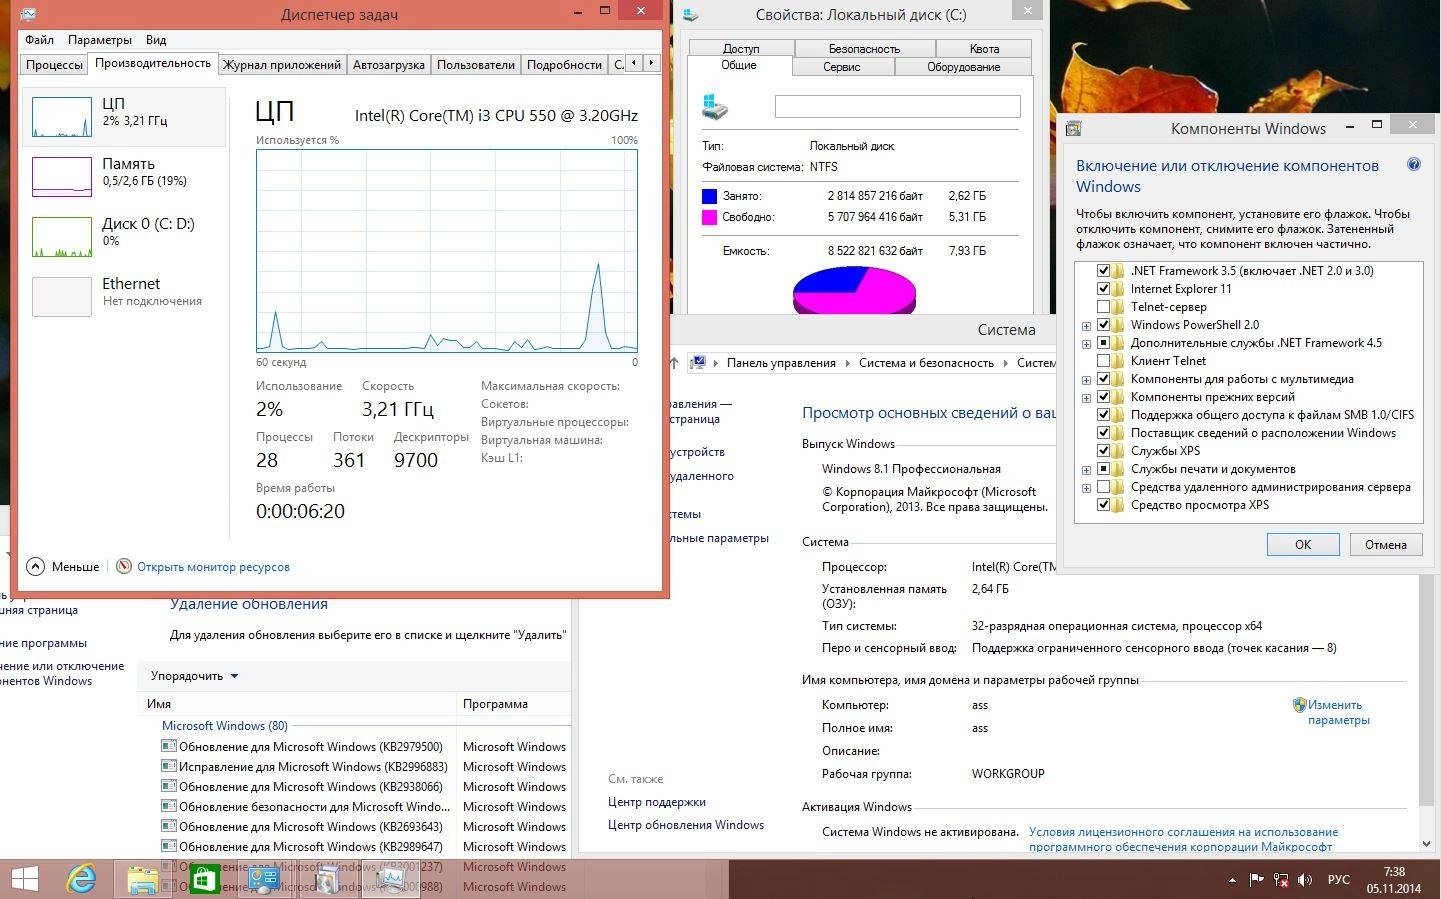Open the Файл menu in Task Manager
1441x899 pixels.
40,40
